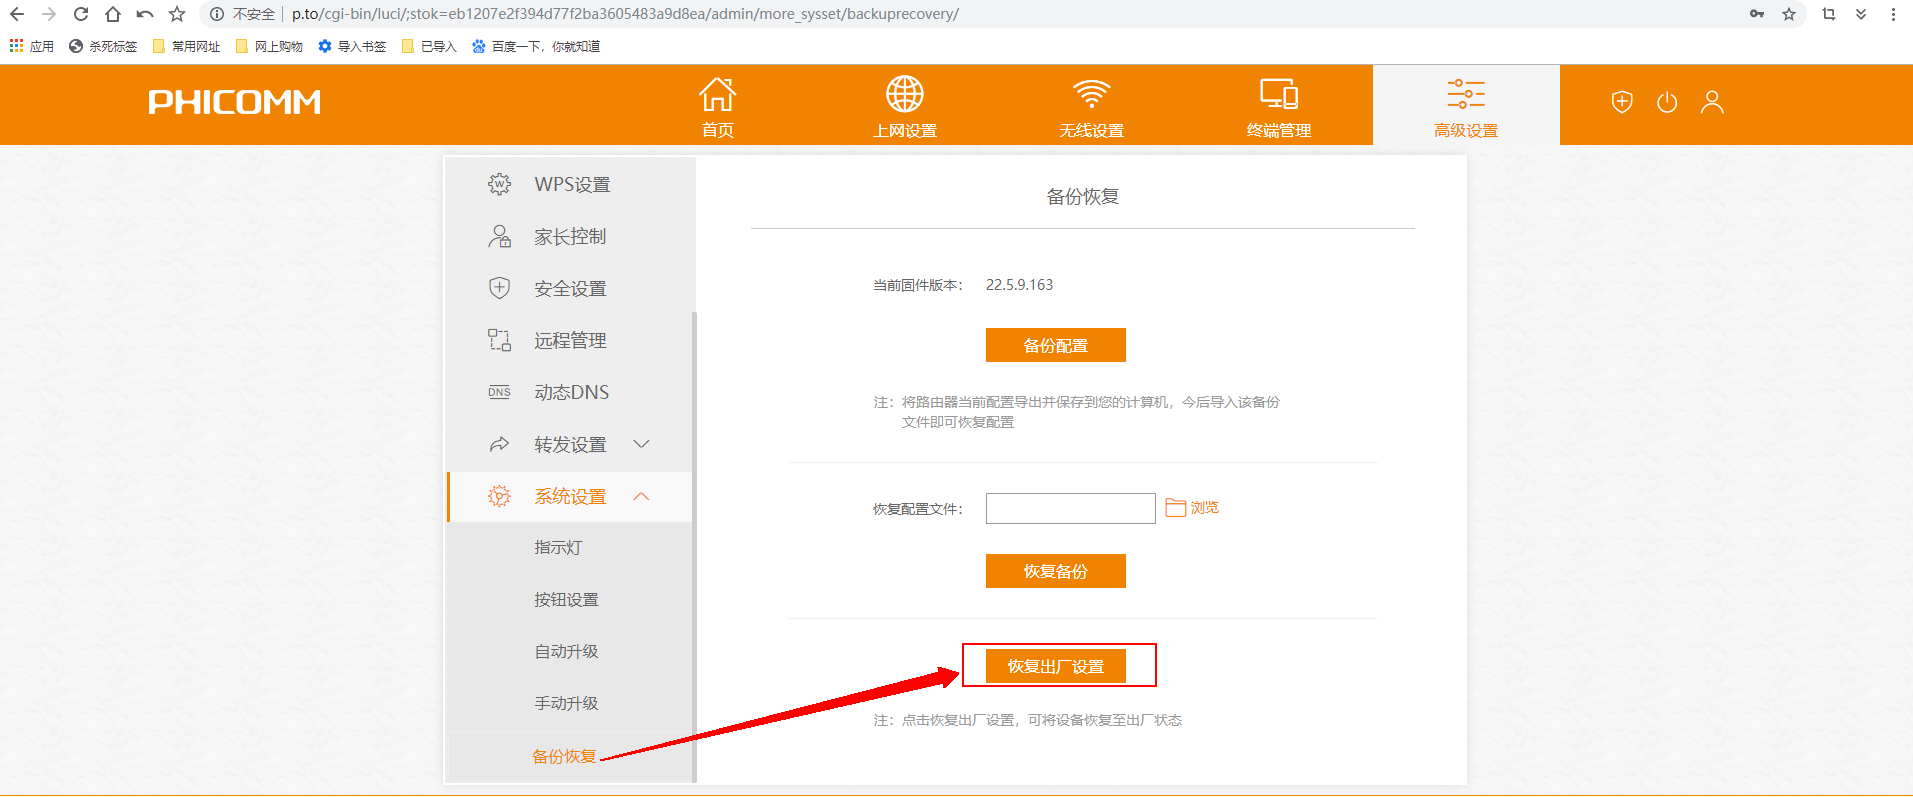Select the 备份恢复 submenu item
The height and width of the screenshot is (797, 1913).
(x=564, y=756)
